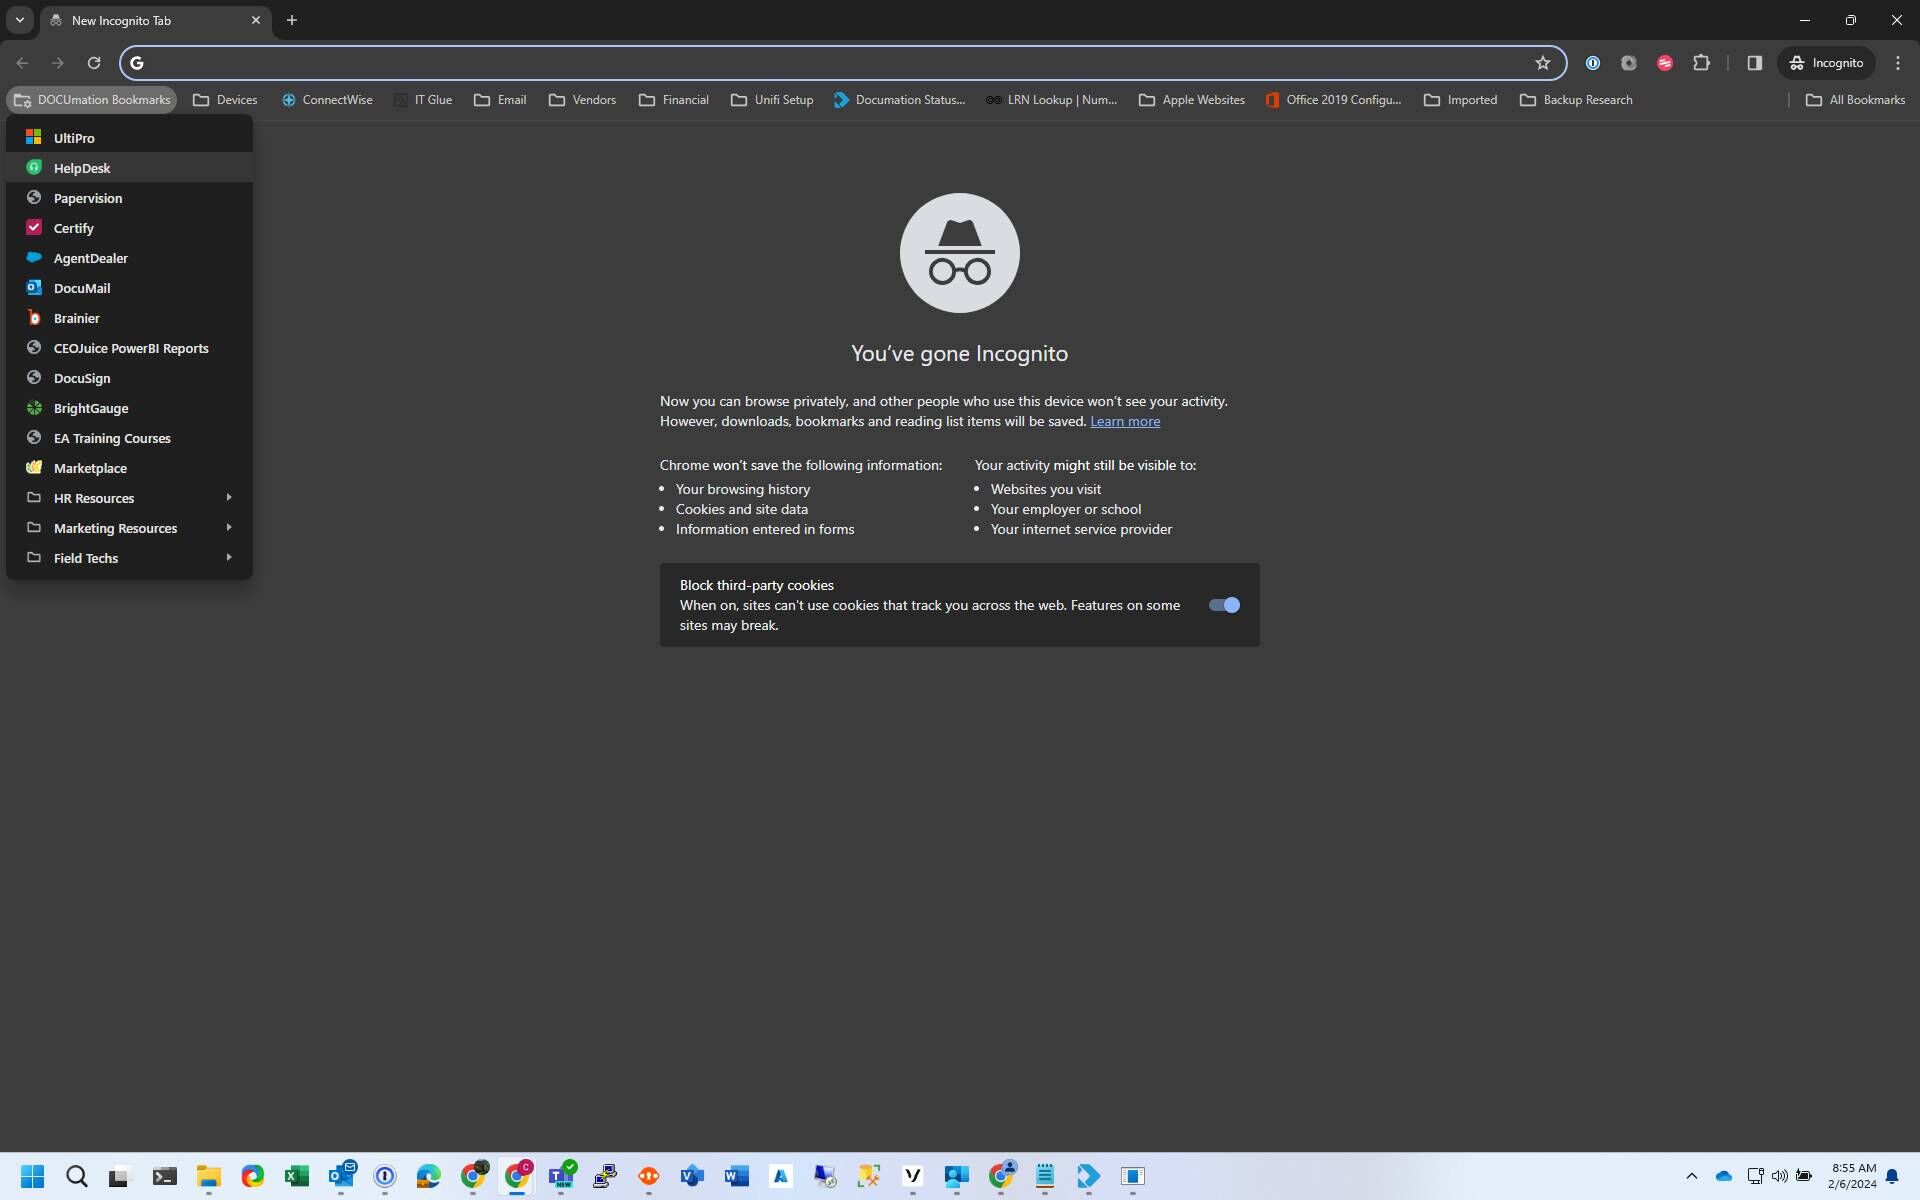Toggle Block third-party cookies switch
The image size is (1920, 1200).
[x=1224, y=605]
